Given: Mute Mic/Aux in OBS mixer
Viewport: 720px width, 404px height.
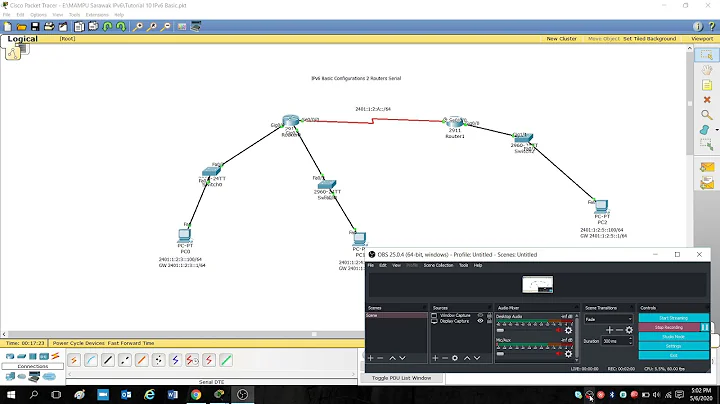Looking at the screenshot, I should [559, 354].
